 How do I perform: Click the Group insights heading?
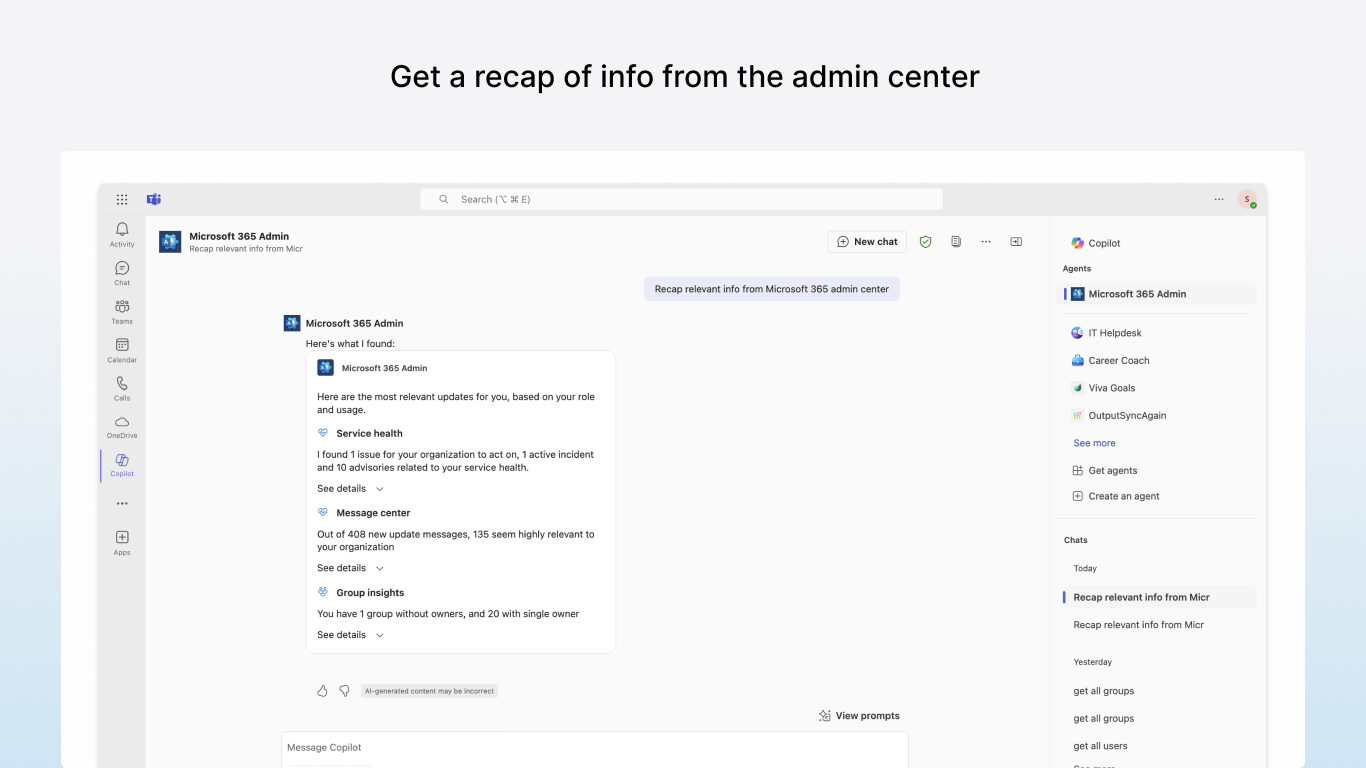tap(370, 592)
